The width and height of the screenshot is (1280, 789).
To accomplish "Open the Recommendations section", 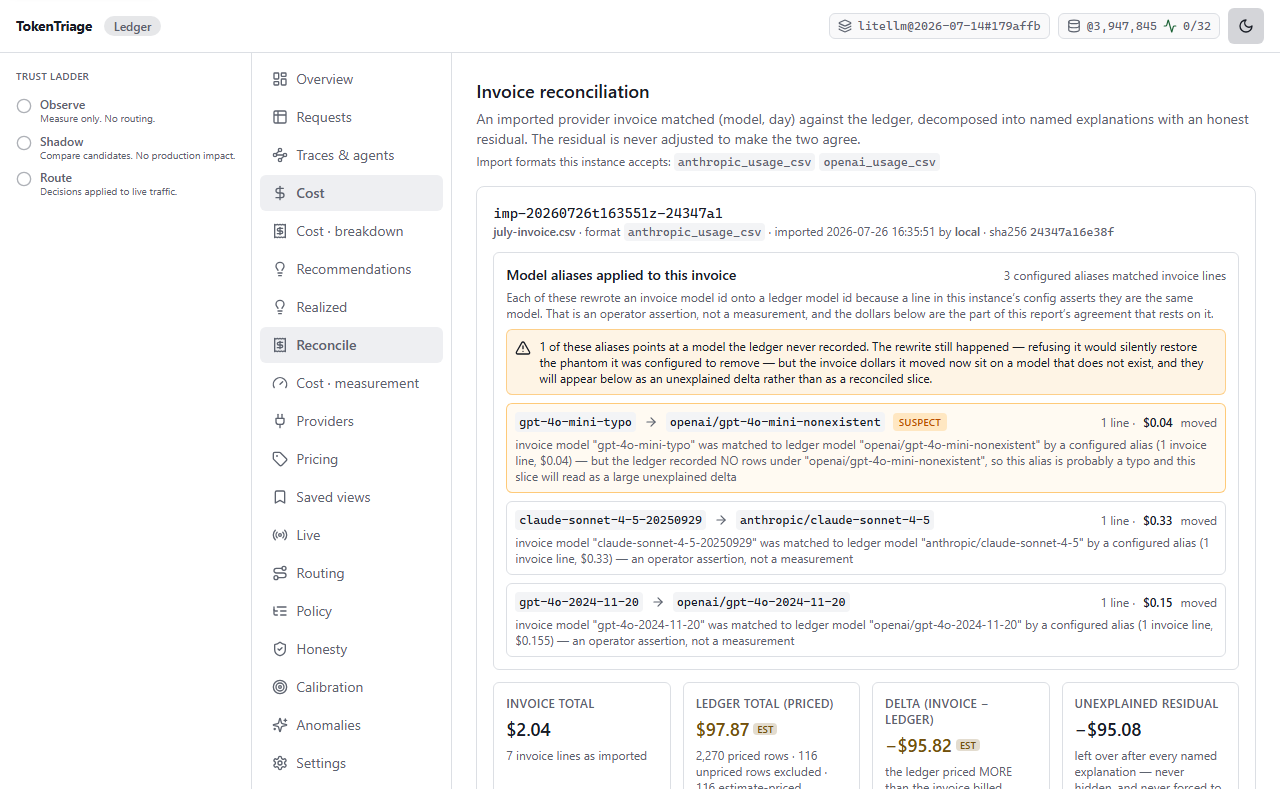I will point(351,269).
